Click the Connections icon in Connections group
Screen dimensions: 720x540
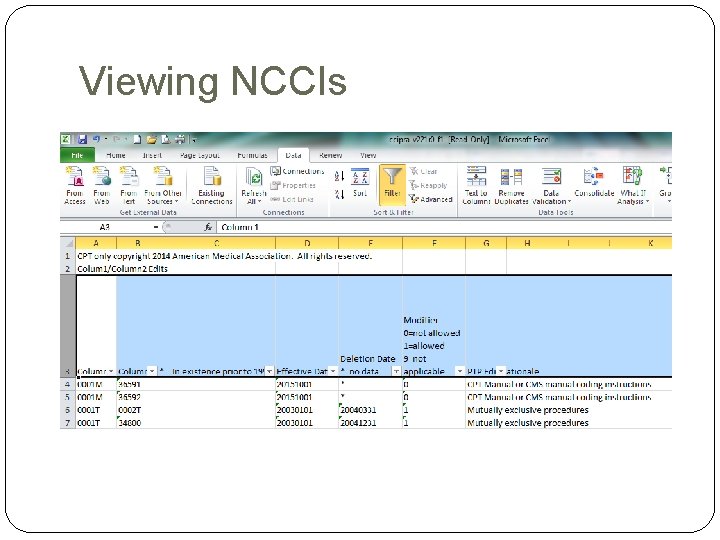pos(275,171)
